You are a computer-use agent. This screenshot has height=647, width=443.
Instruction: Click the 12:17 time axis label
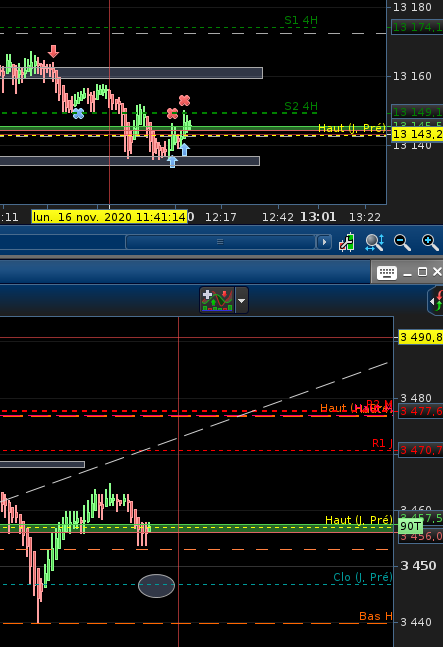221,217
